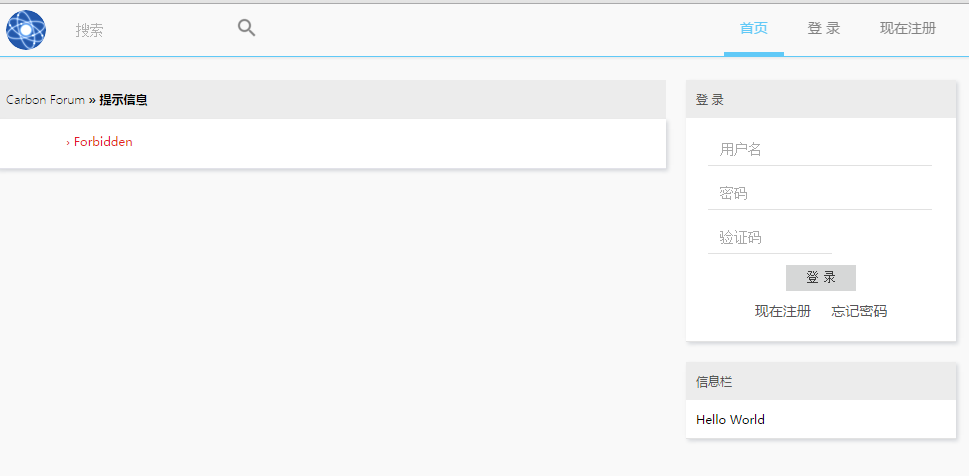Click the small arrow before Forbidden
969x476 pixels.
68,143
